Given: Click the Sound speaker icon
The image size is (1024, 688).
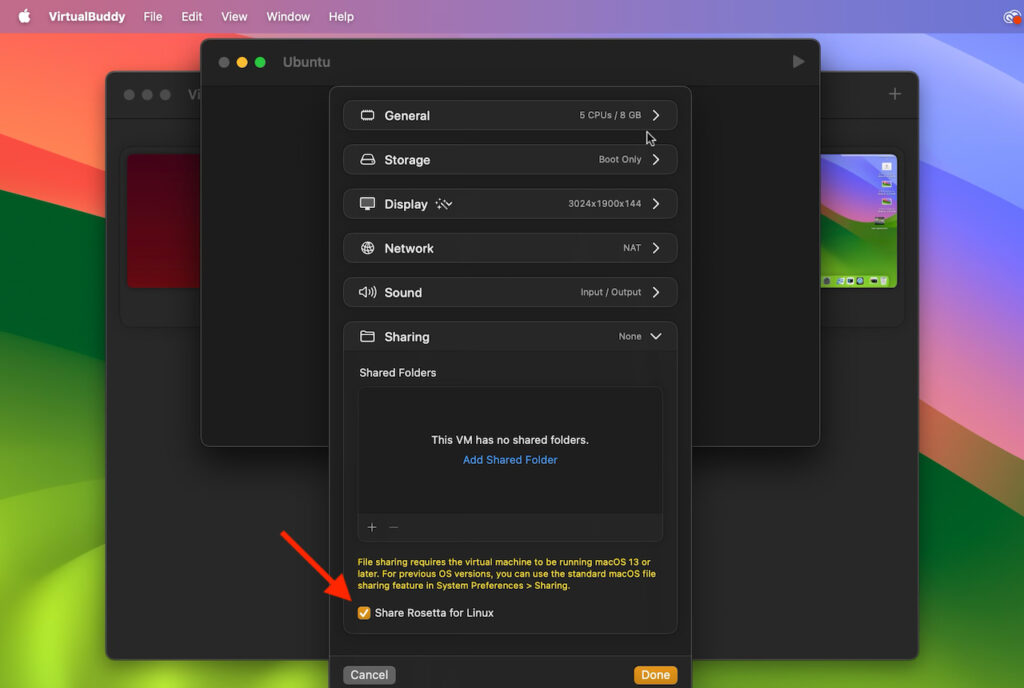Looking at the screenshot, I should (x=368, y=292).
